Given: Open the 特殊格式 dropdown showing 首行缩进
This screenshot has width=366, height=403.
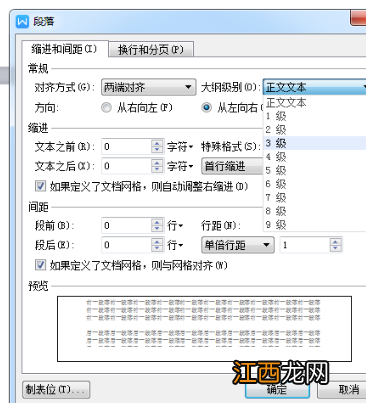Looking at the screenshot, I should click(x=232, y=166).
